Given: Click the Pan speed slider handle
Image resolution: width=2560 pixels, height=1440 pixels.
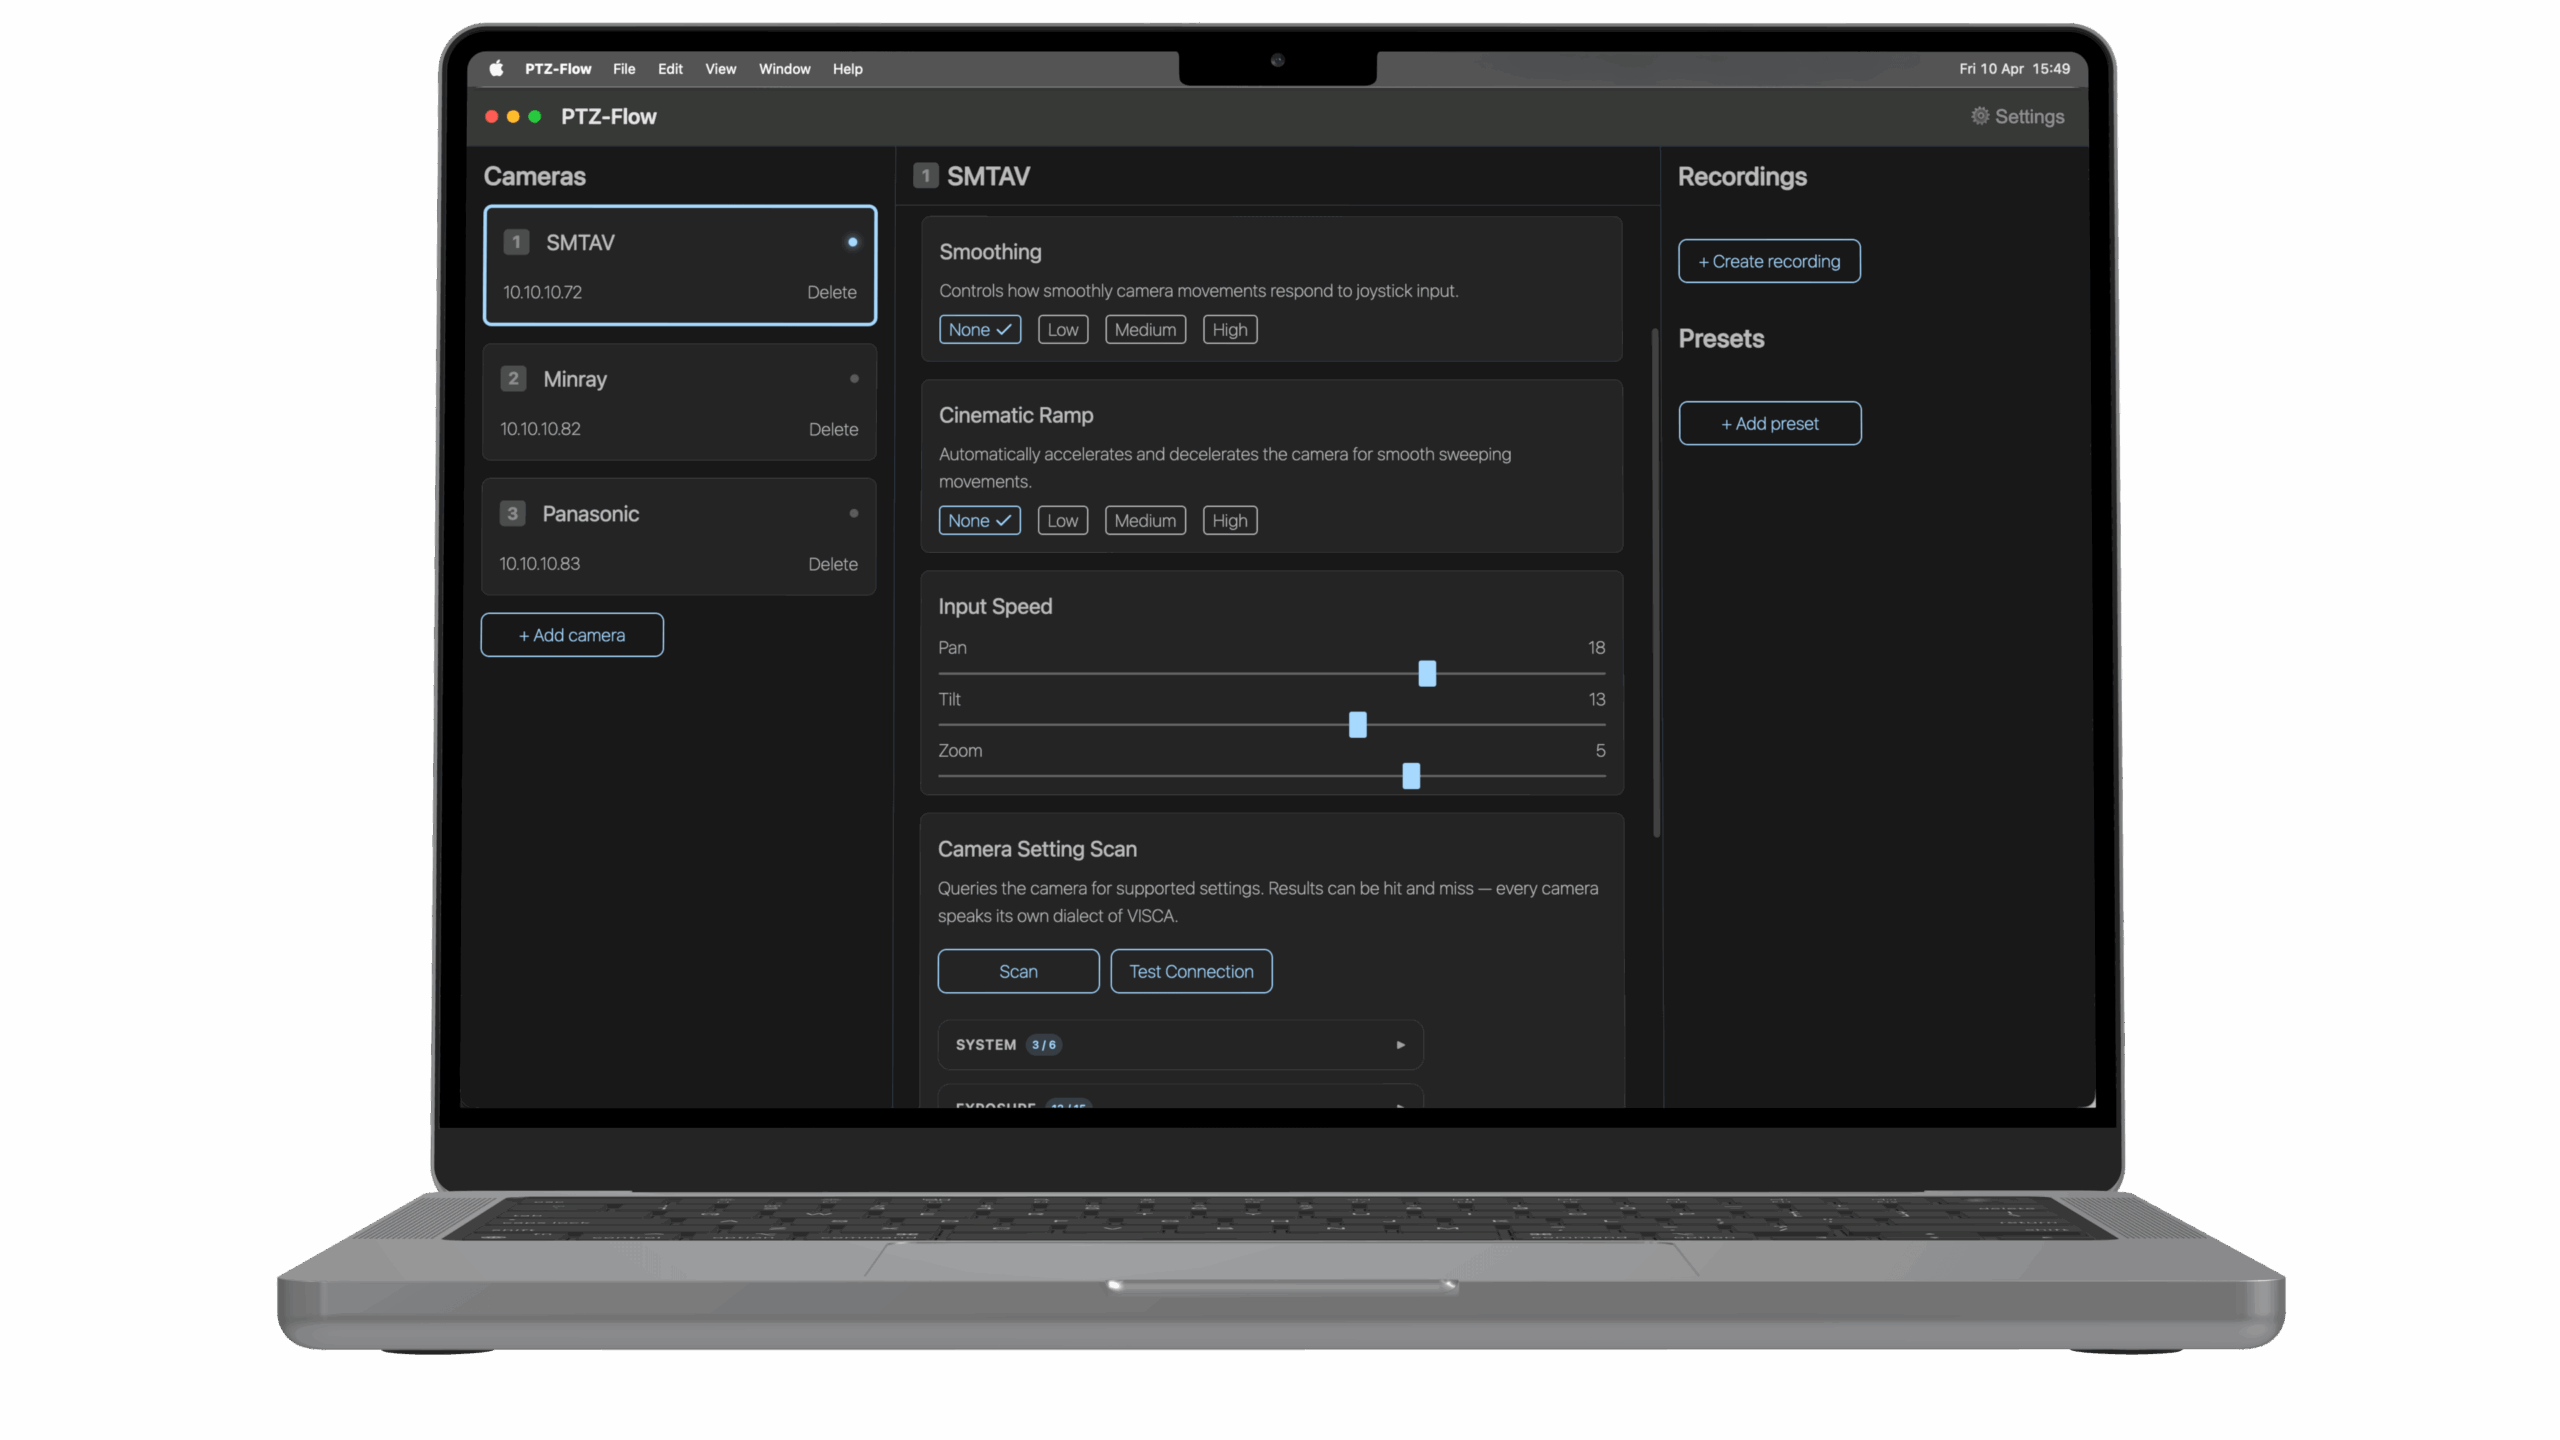Looking at the screenshot, I should click(1427, 674).
